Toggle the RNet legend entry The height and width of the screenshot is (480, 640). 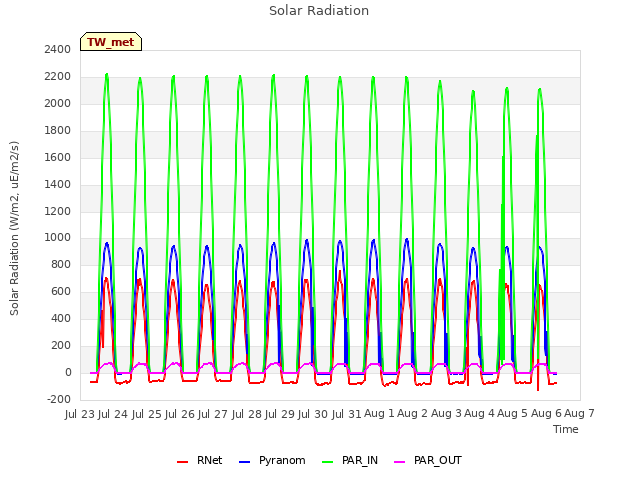coord(200,460)
